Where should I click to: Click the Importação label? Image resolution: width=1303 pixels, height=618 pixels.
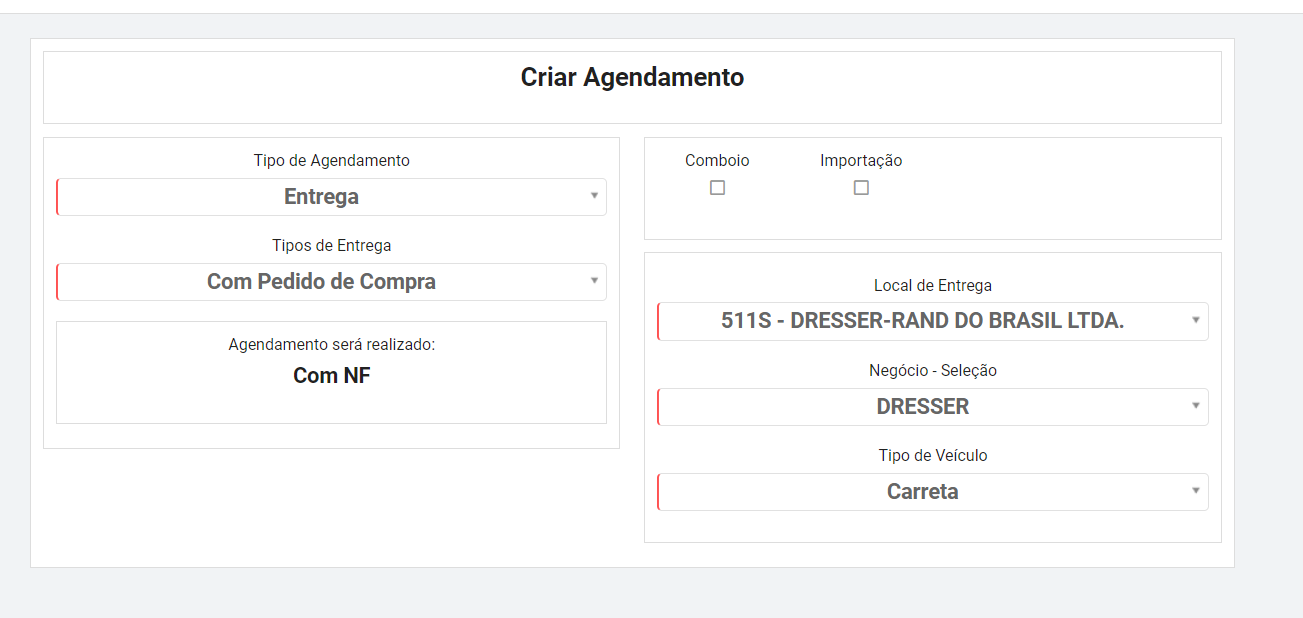point(861,160)
